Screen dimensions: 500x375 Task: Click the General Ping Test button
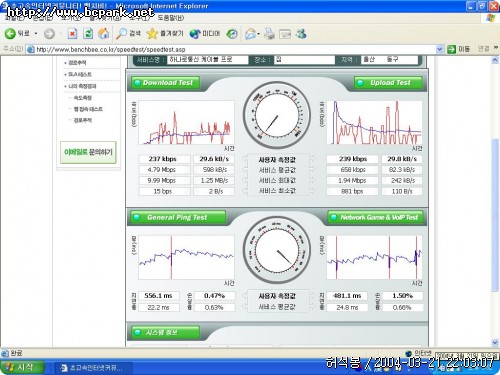pos(178,217)
